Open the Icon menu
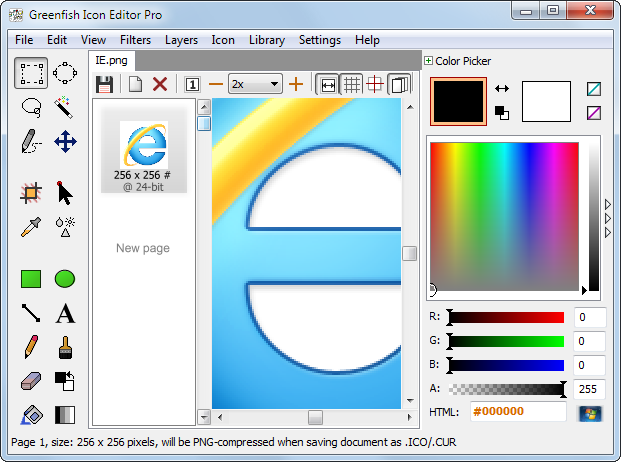Image resolution: width=621 pixels, height=462 pixels. pyautogui.click(x=223, y=40)
